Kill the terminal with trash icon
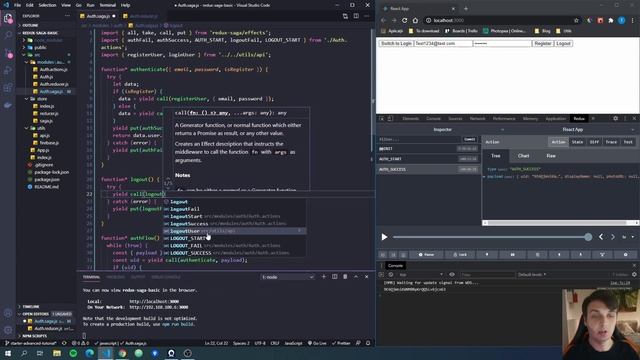640x360 pixels. pyautogui.click(x=345, y=277)
